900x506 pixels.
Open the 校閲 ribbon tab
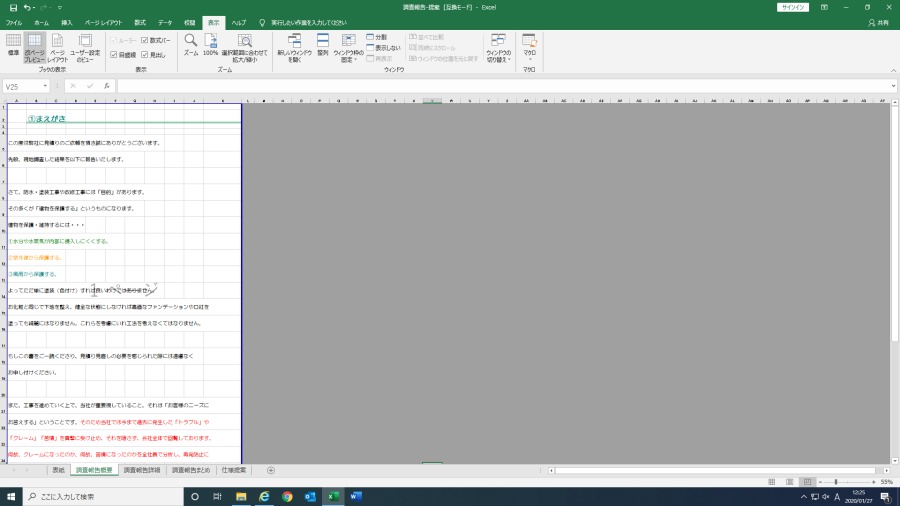click(189, 23)
